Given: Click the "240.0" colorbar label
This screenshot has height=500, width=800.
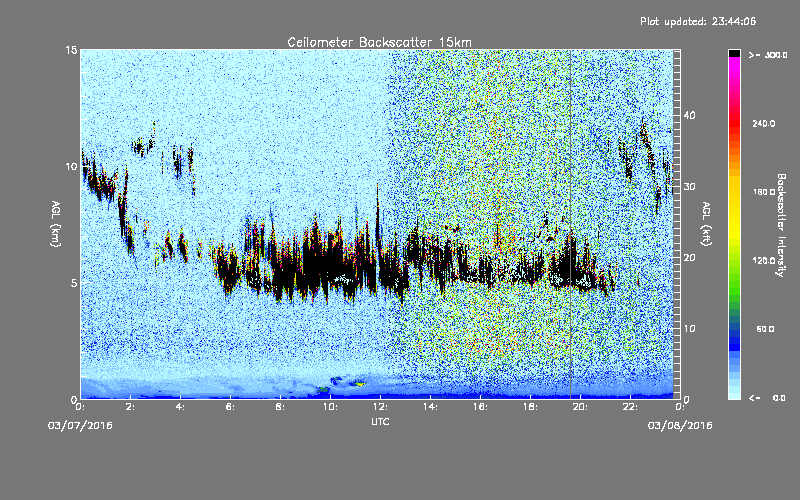Looking at the screenshot, I should click(x=764, y=124).
